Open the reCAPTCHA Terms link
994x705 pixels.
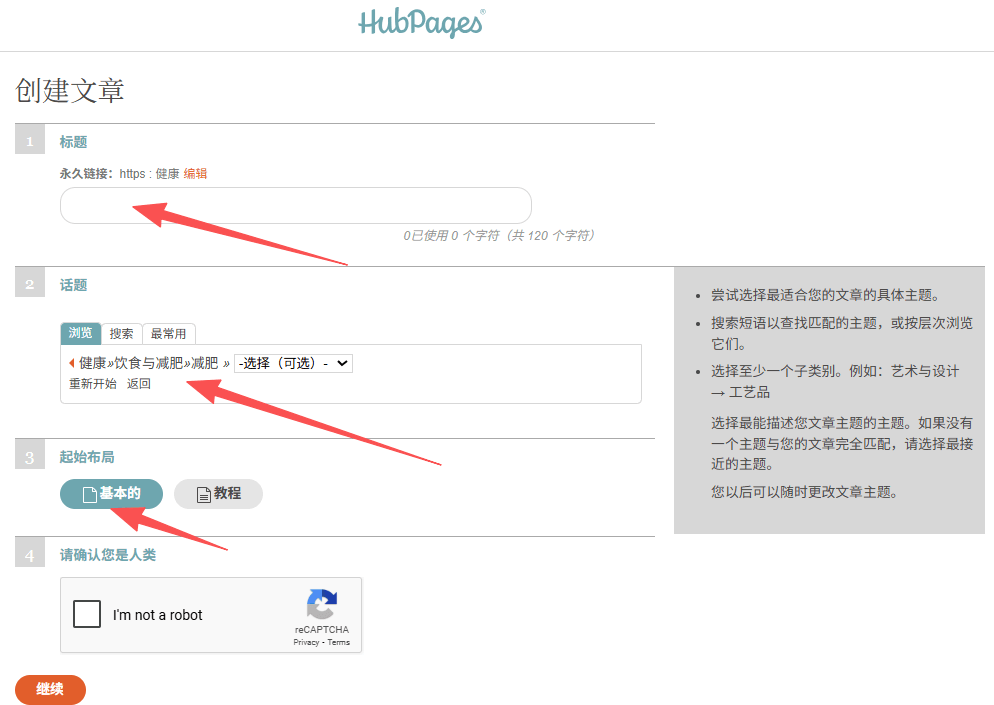[x=339, y=642]
